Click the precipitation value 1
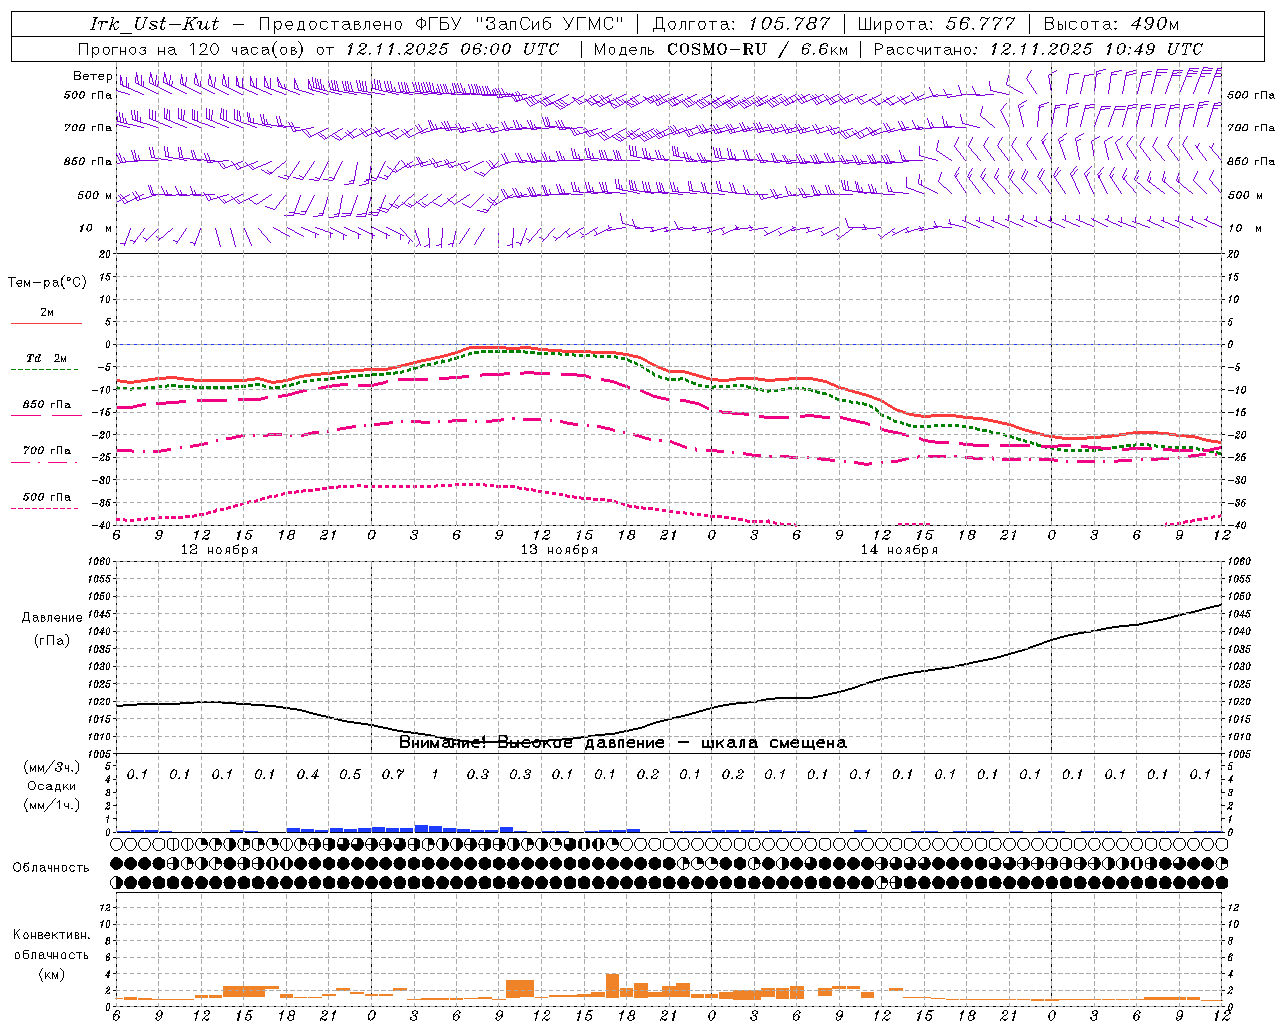 (435, 775)
